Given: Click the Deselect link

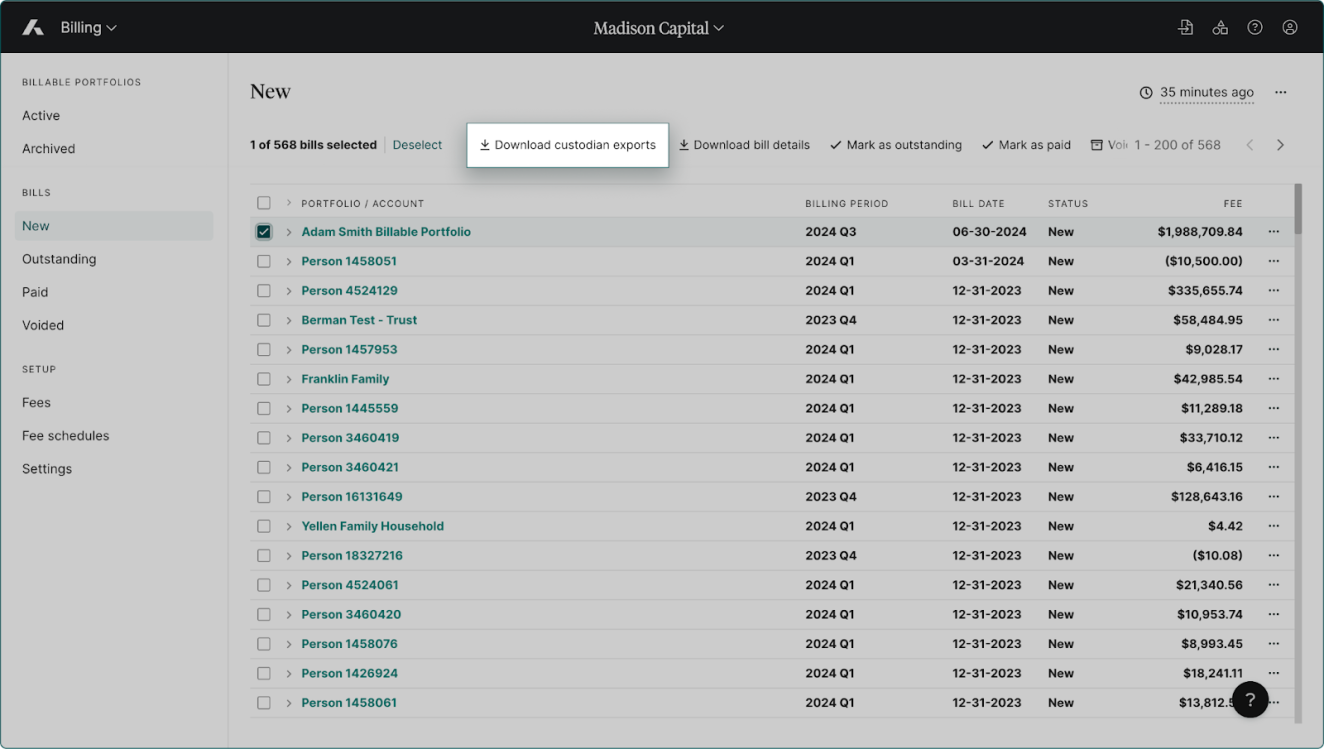Looking at the screenshot, I should click(417, 145).
